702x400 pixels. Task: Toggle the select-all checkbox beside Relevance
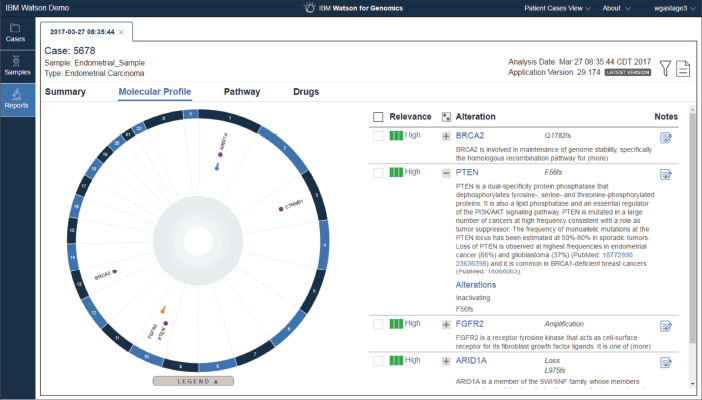tap(378, 117)
